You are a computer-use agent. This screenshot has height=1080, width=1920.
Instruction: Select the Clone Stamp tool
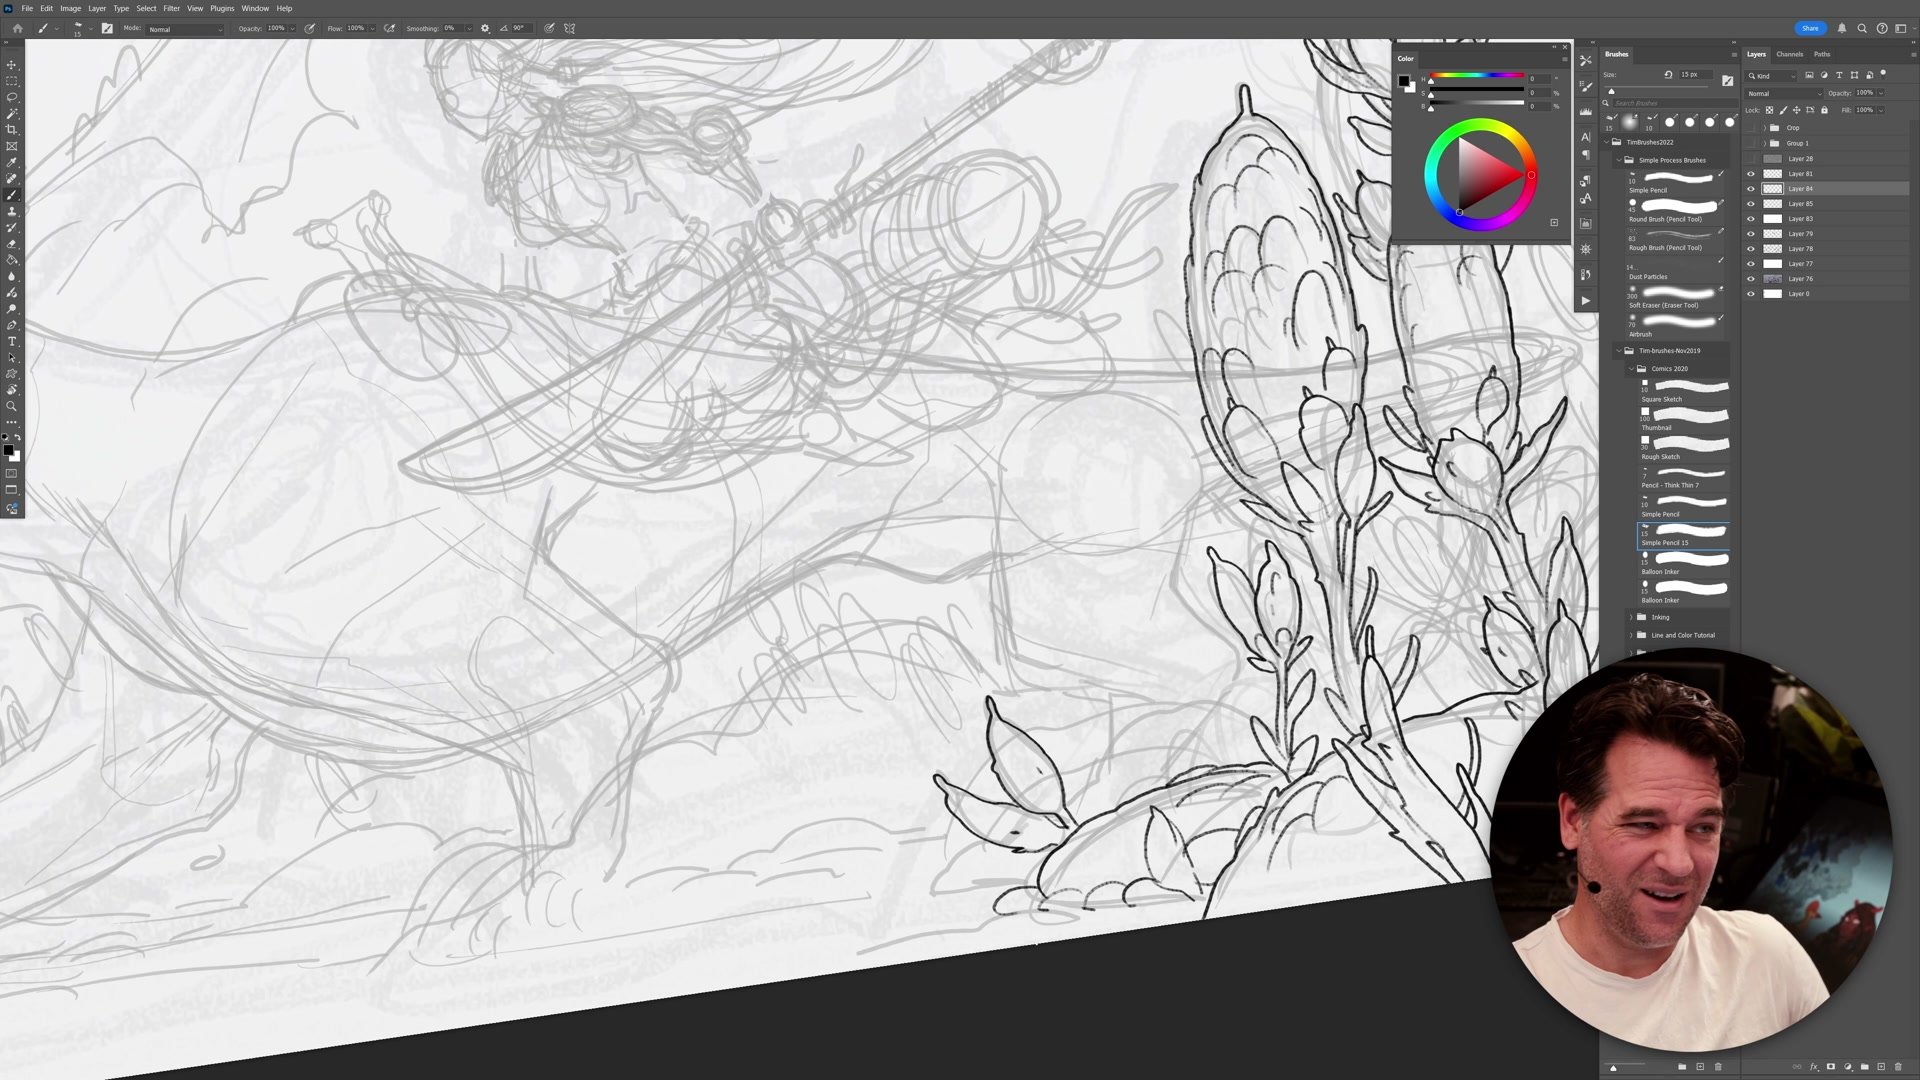[12, 212]
